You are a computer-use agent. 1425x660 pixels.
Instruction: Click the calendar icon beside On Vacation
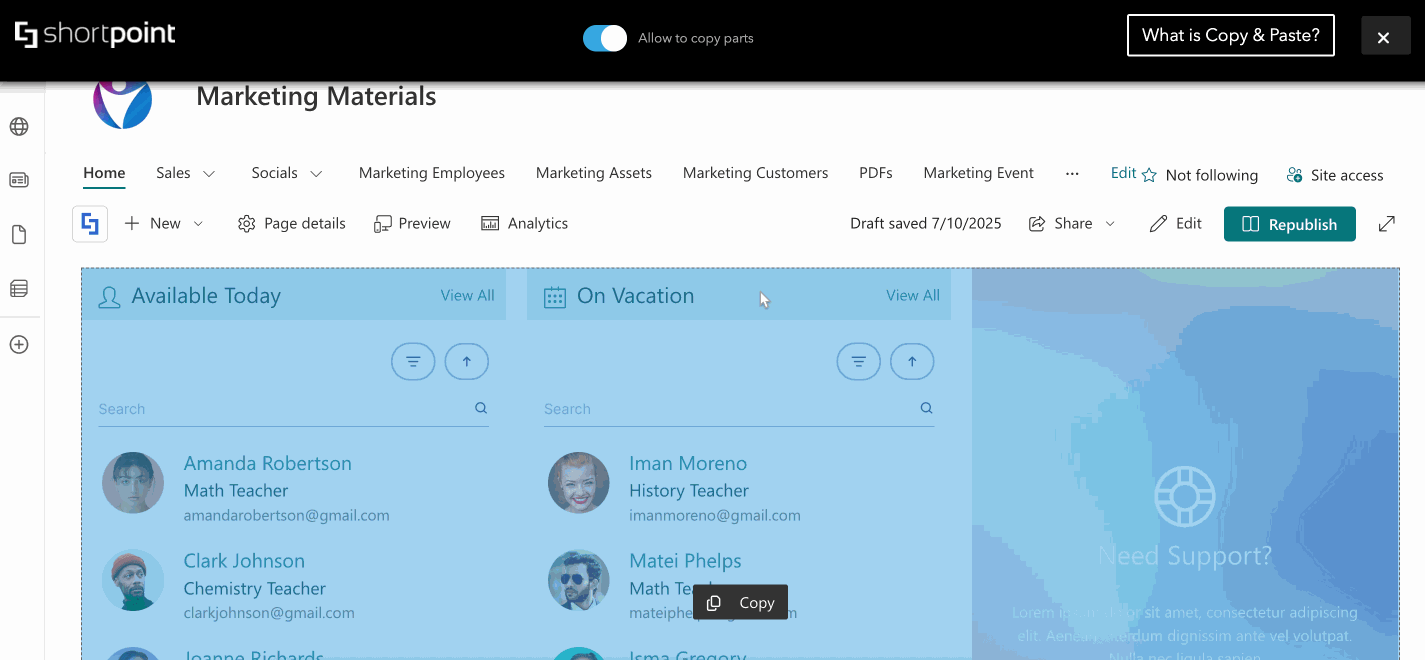(x=555, y=297)
